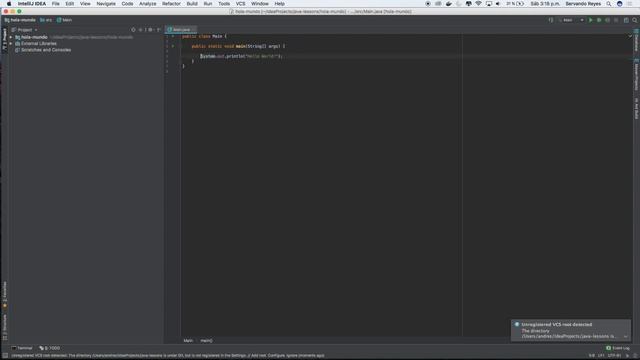
Task: Select the External Libraries row
Action: click(x=86, y=44)
